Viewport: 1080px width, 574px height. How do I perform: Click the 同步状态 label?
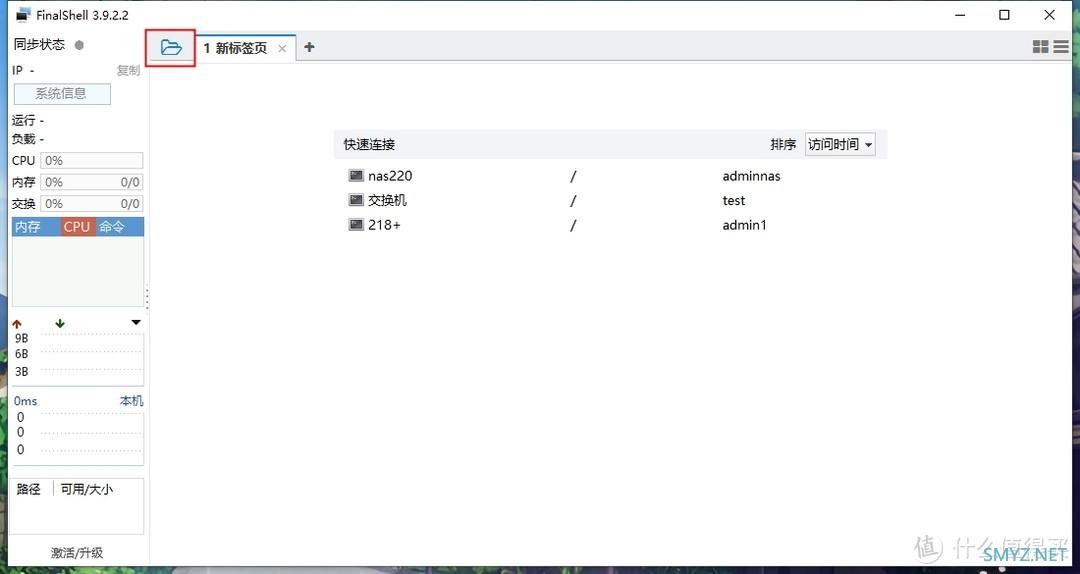(x=39, y=45)
